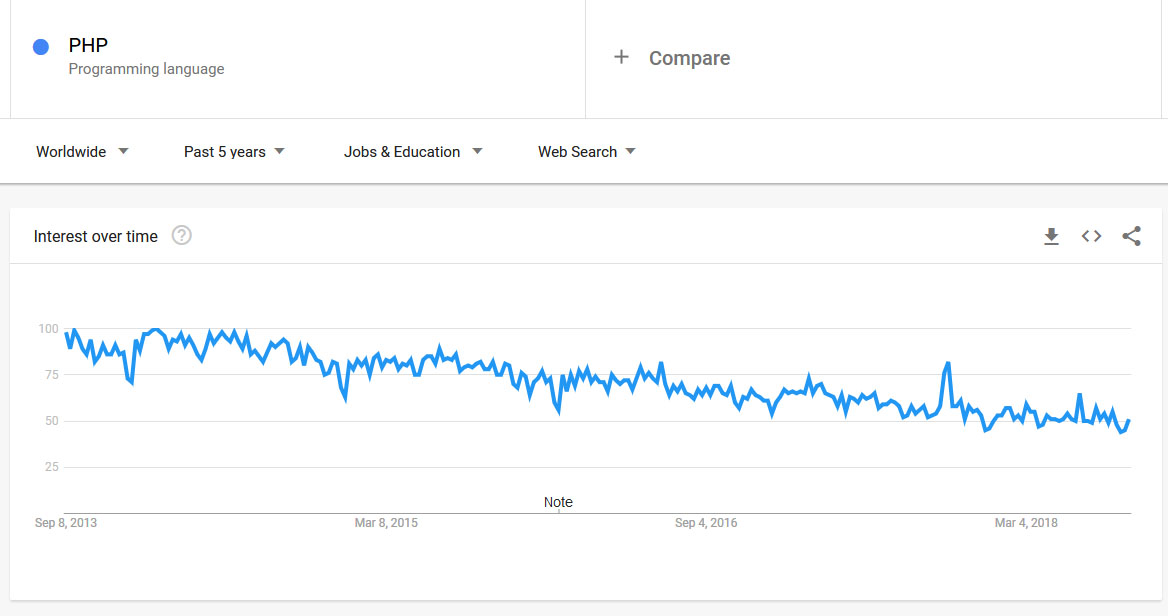Edit the PHP search term
This screenshot has height=616, width=1168.
88,46
